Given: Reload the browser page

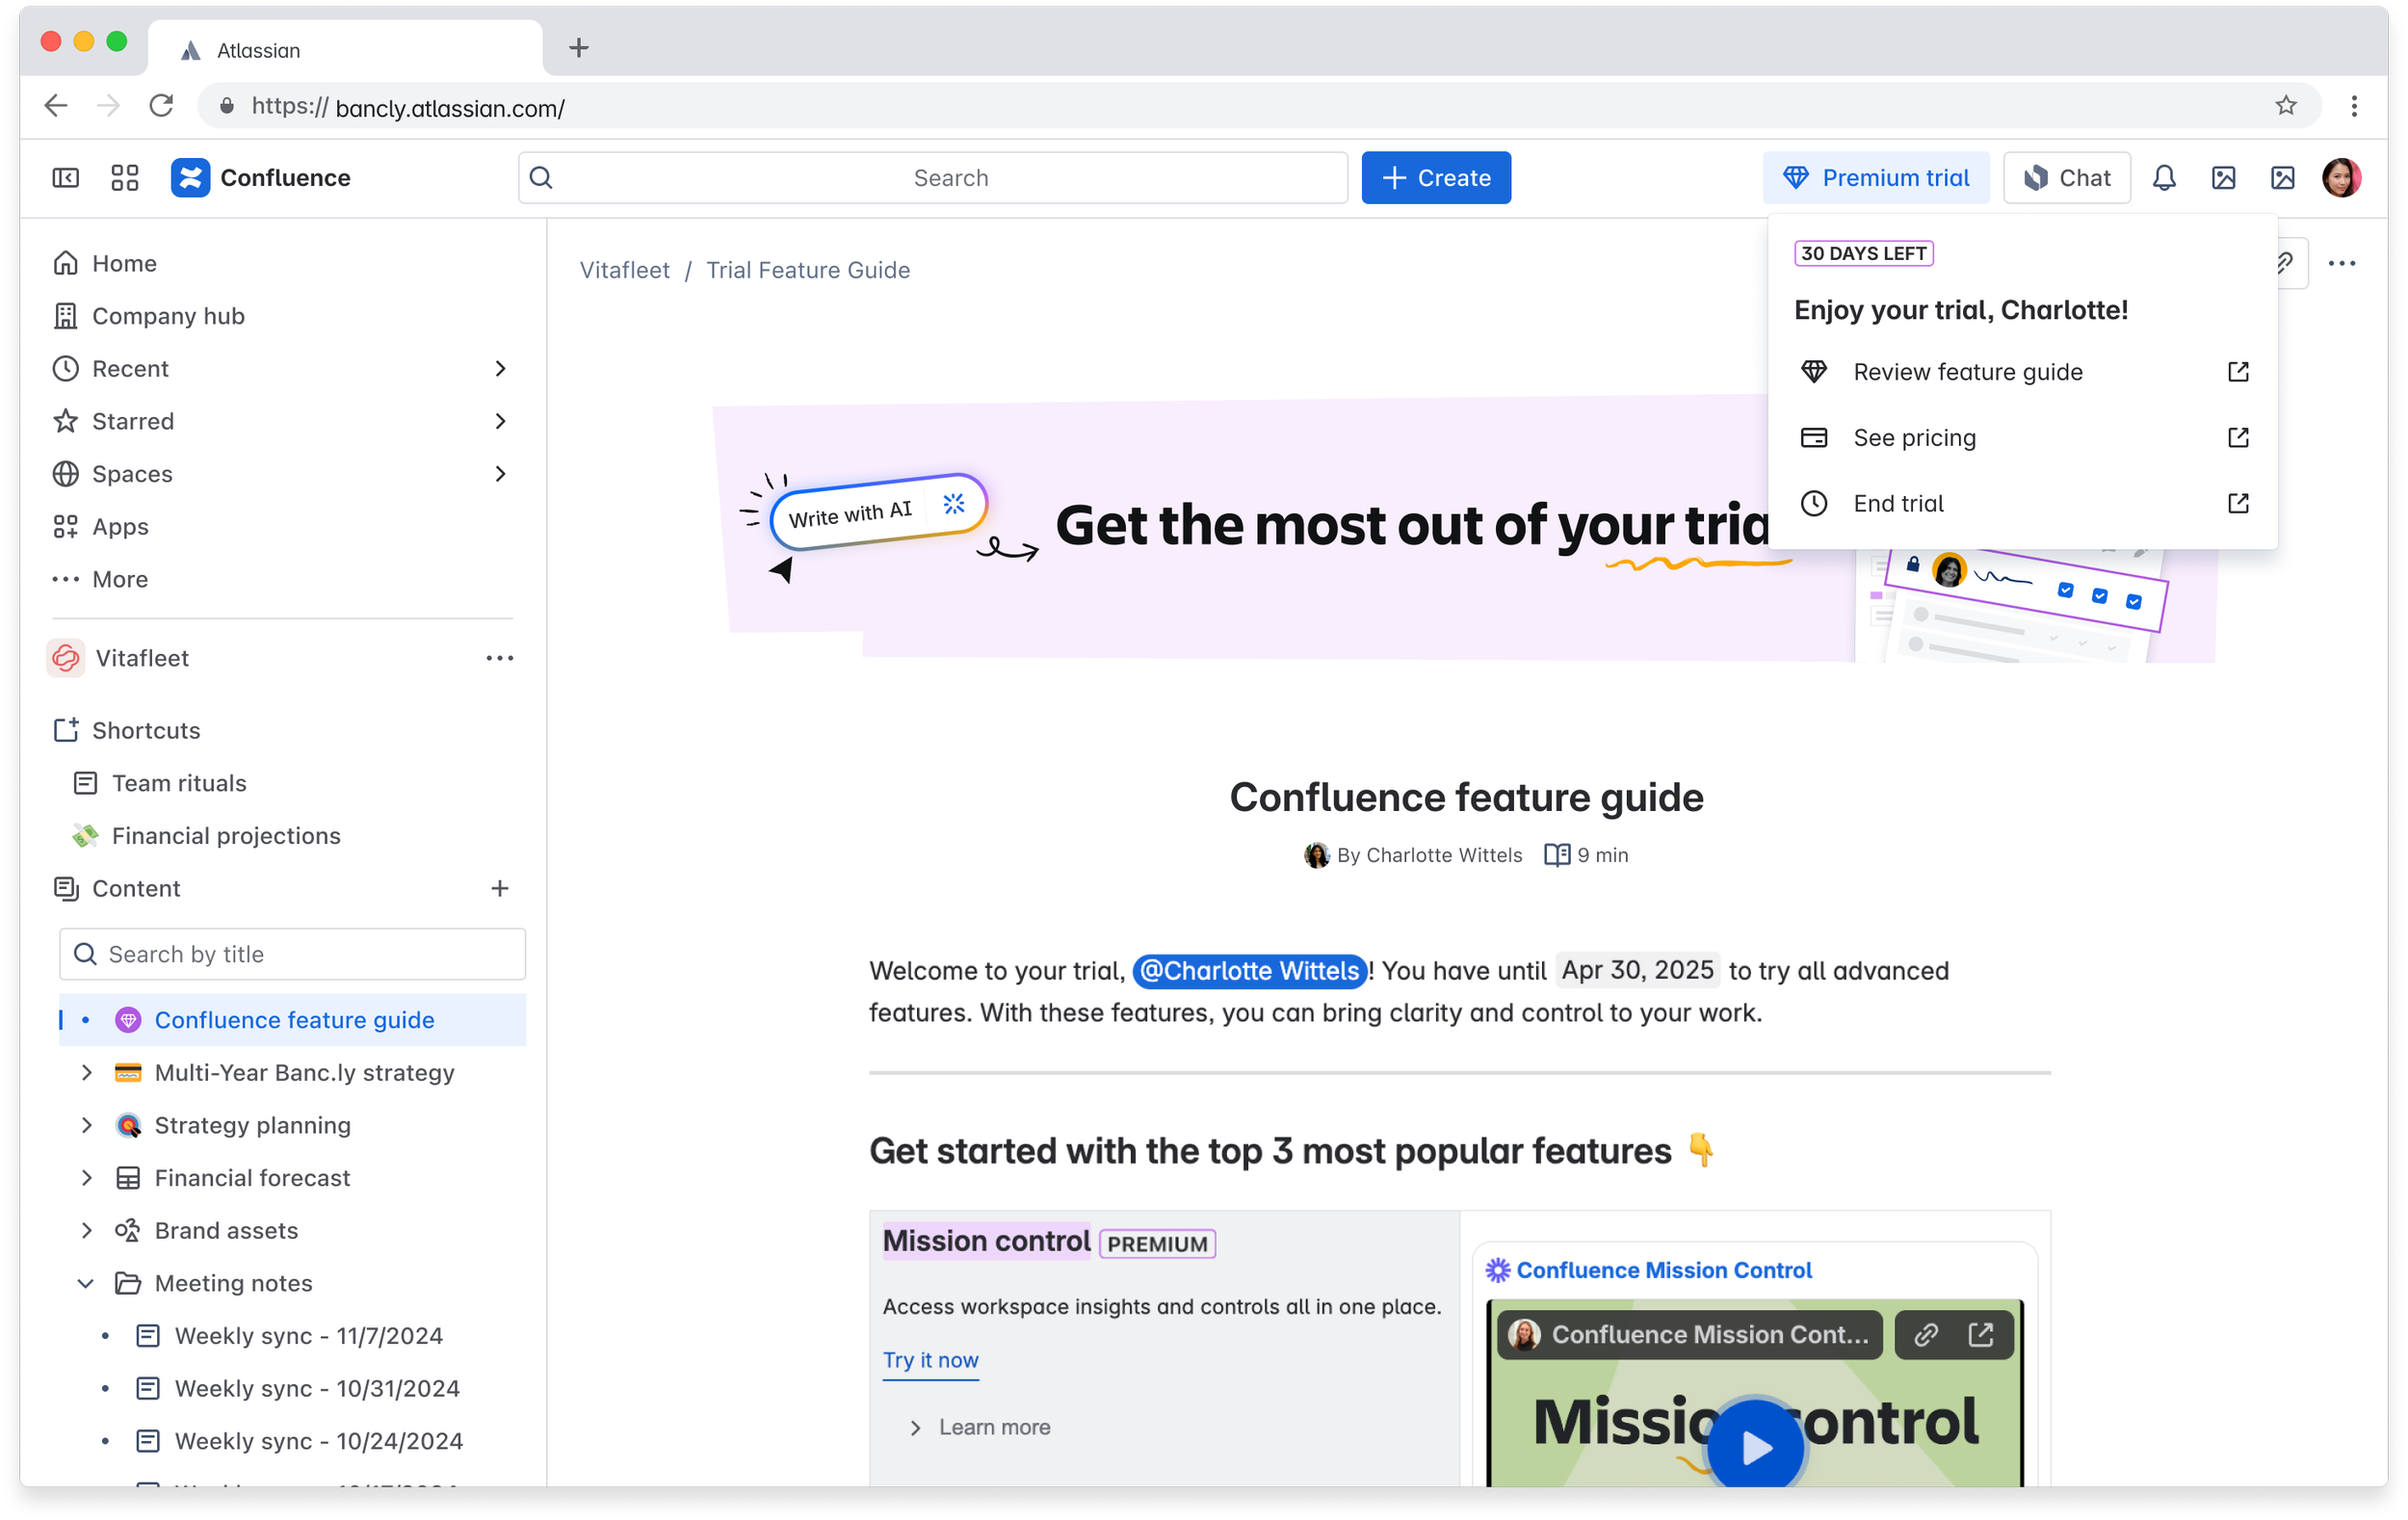Looking at the screenshot, I should 161,106.
